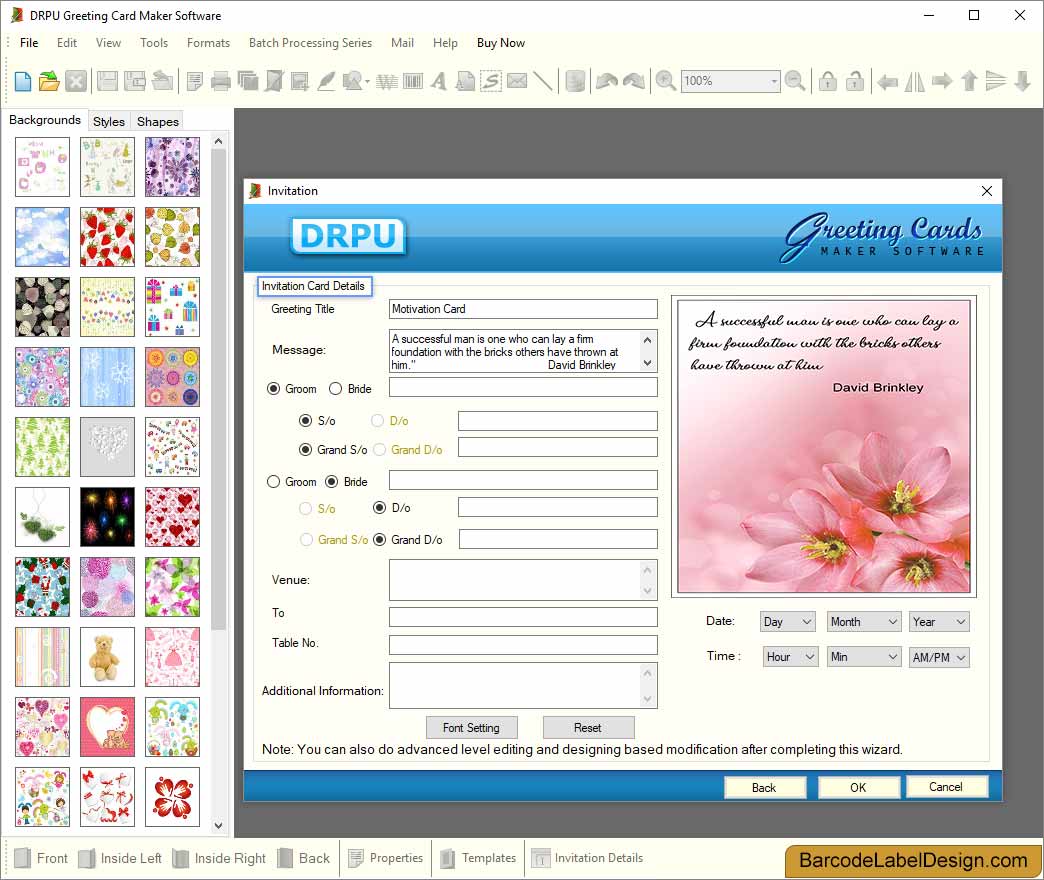The width and height of the screenshot is (1044, 880).
Task: Click the Save floppy disk icon
Action: pyautogui.click(x=107, y=81)
